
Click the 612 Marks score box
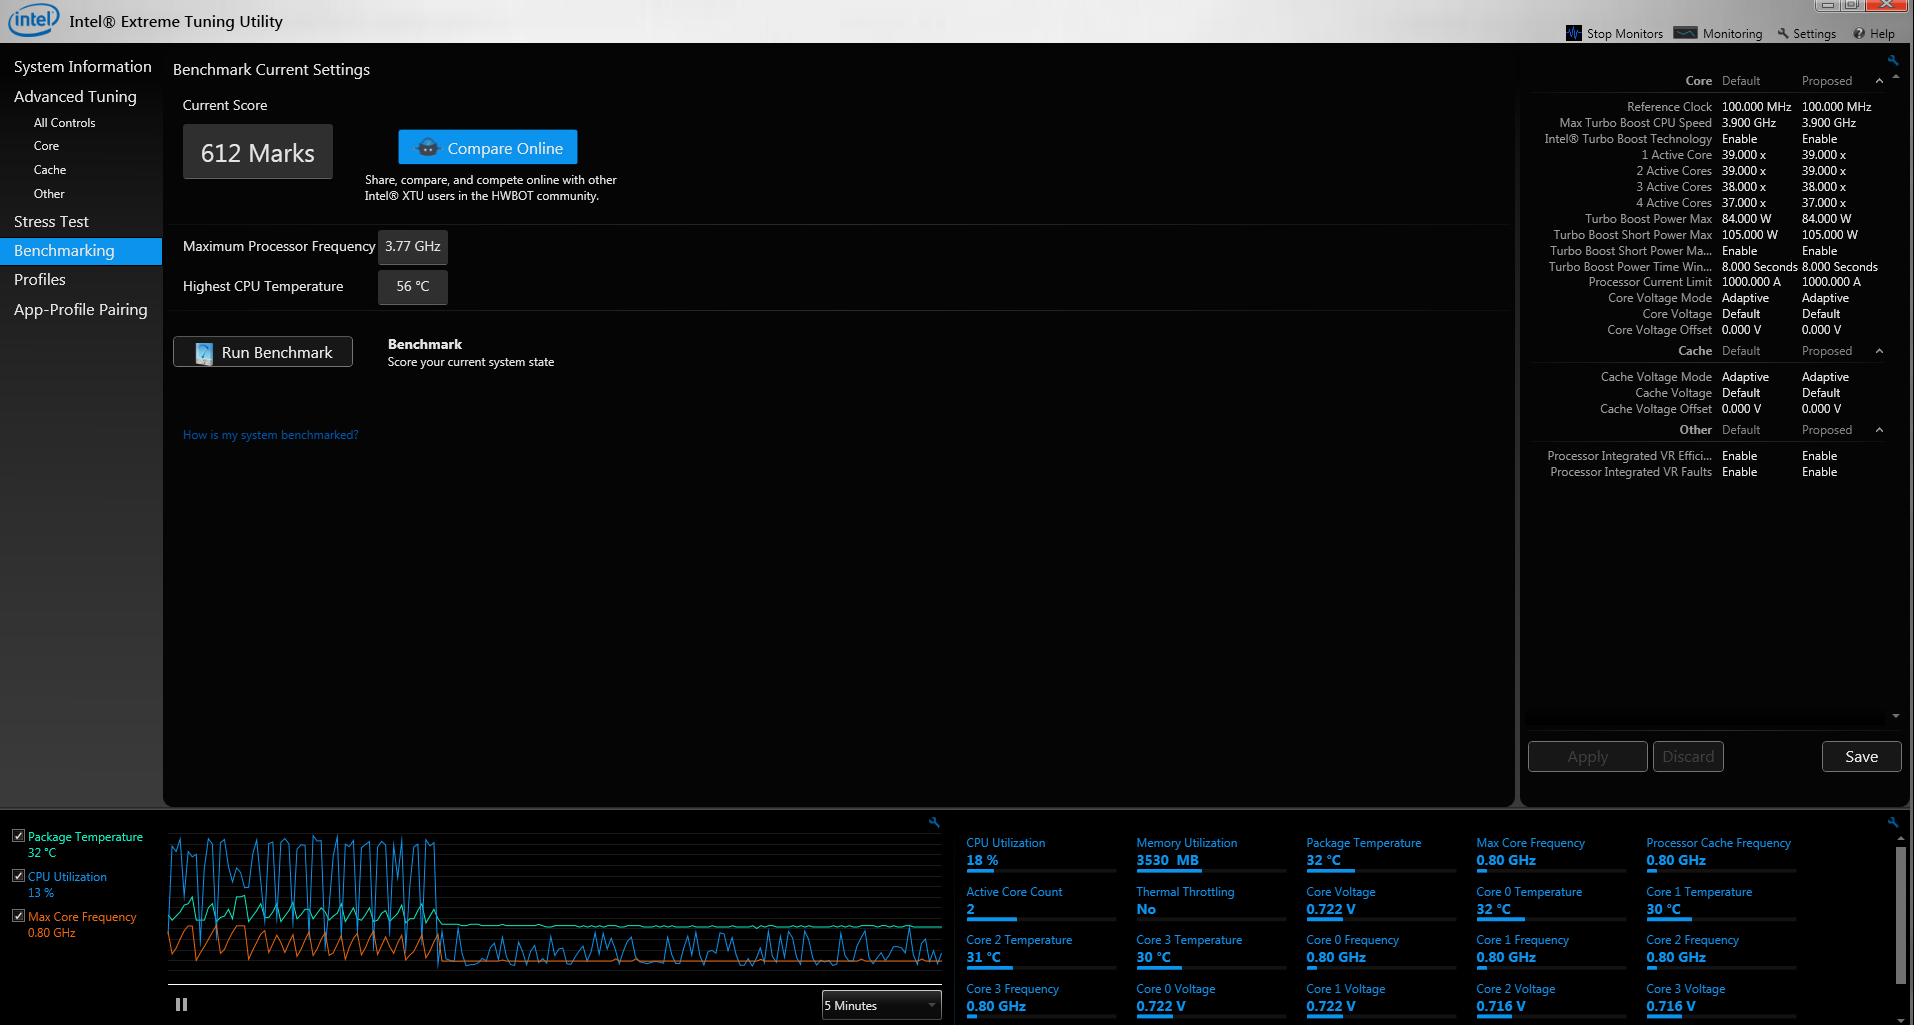258,152
